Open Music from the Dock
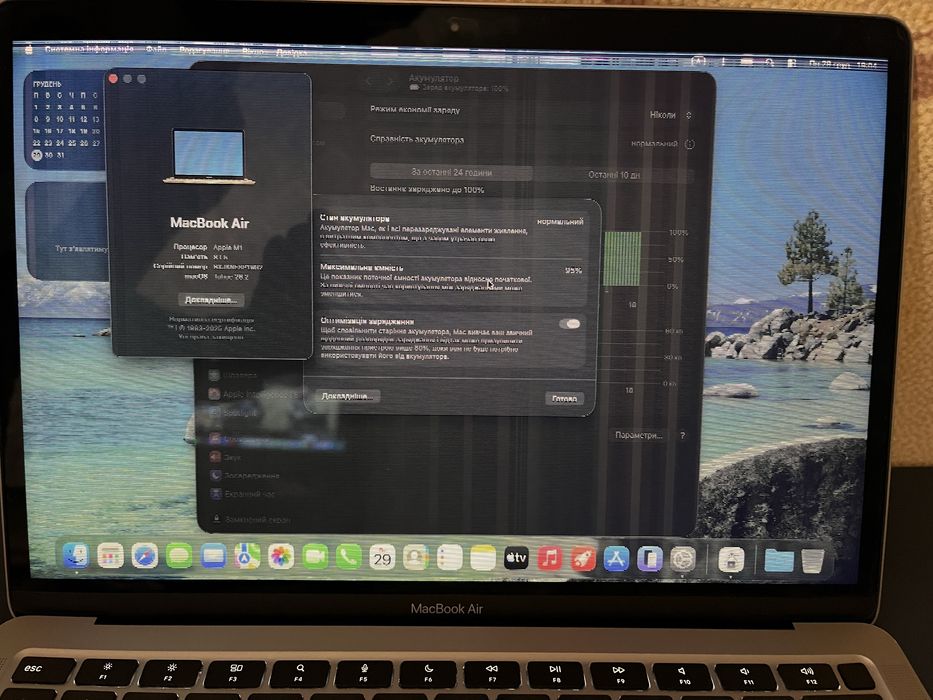Viewport: 933px width, 700px height. (x=549, y=559)
